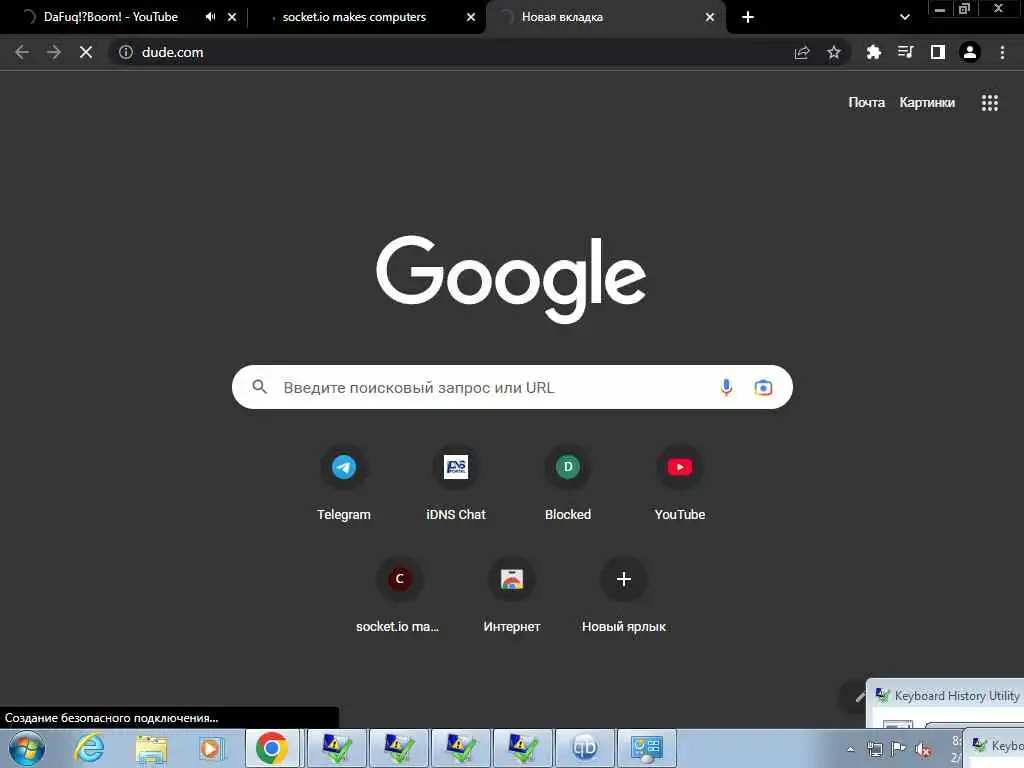This screenshot has height=768, width=1024.
Task: Open Windows Media Player from the taskbar
Action: click(212, 748)
